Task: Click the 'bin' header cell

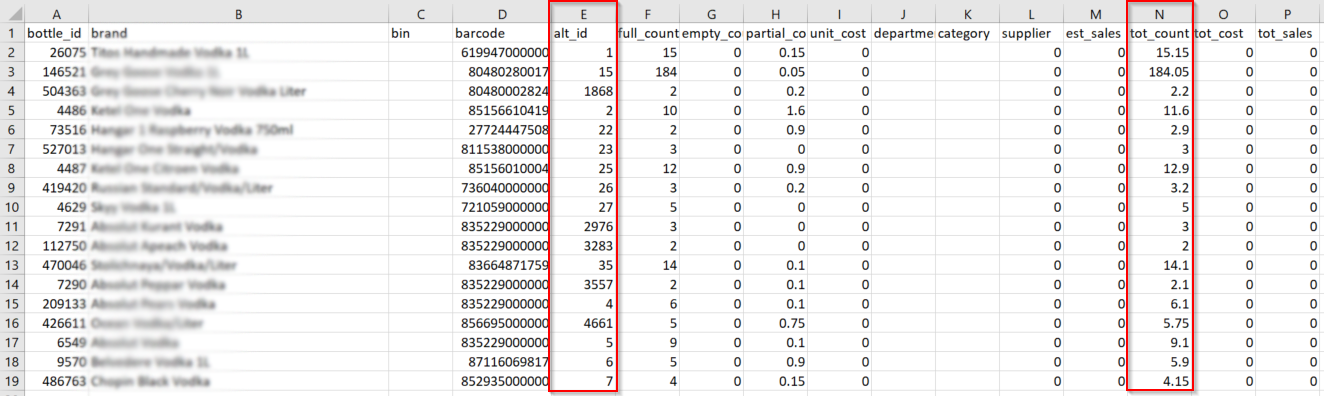Action: tap(420, 33)
